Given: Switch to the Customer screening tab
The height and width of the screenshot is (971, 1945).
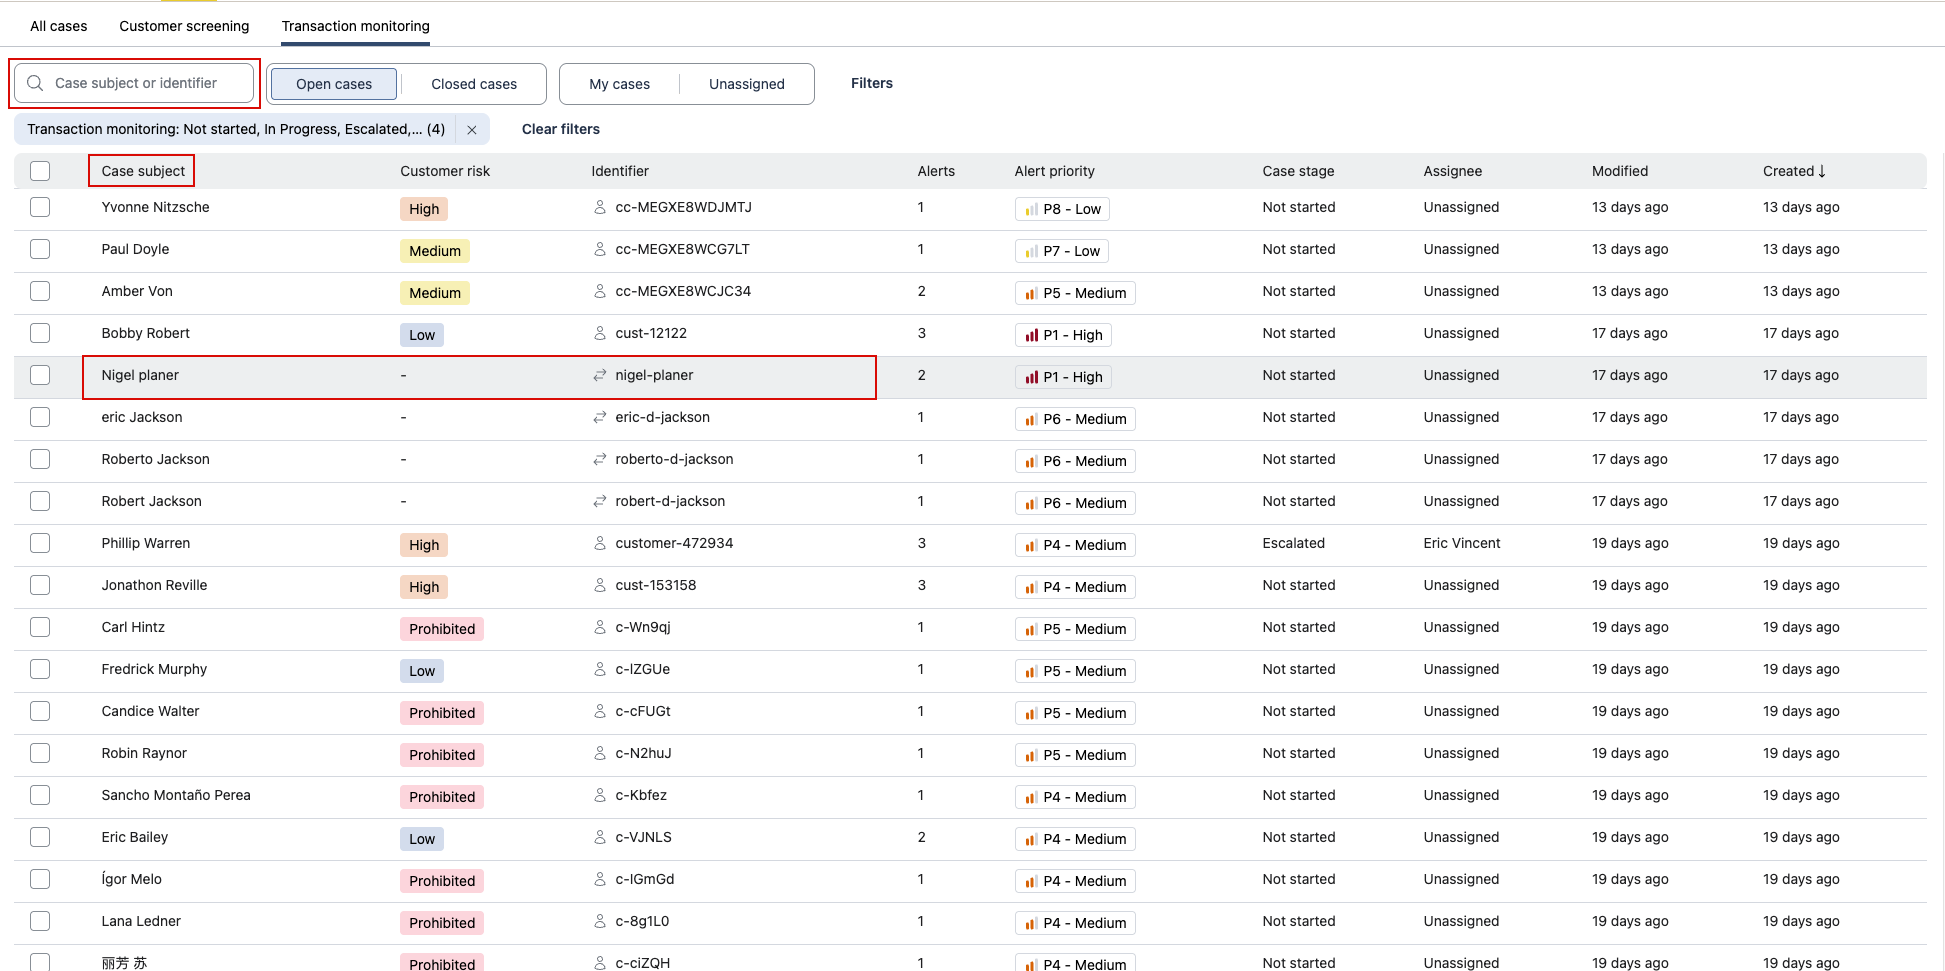Looking at the screenshot, I should 184,26.
